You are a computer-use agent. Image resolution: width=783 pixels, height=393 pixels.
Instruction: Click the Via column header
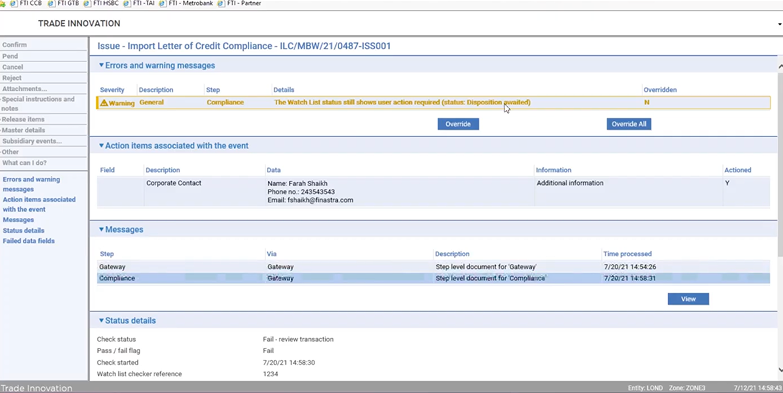[272, 254]
